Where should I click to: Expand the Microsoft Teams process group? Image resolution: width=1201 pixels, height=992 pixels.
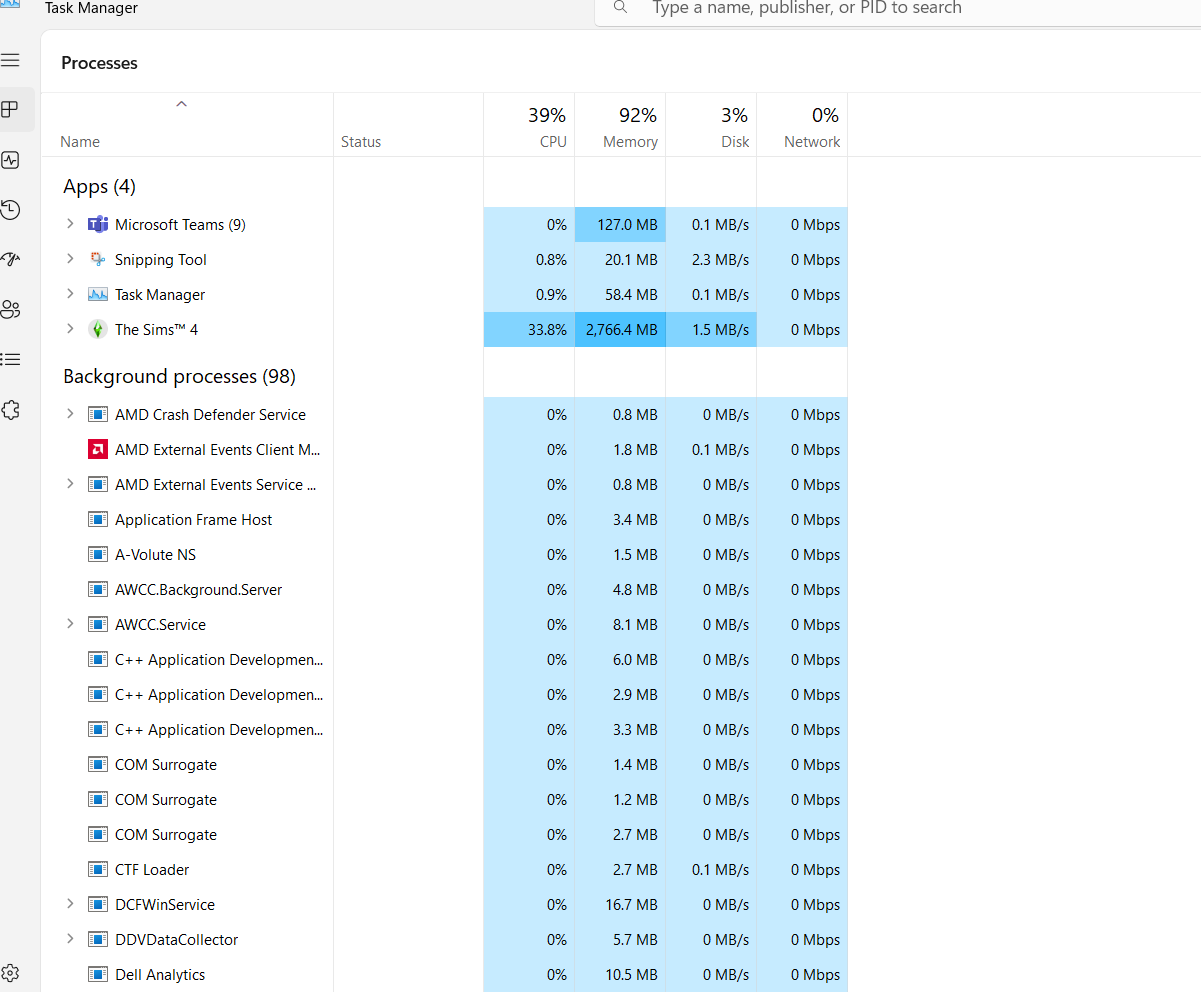pos(70,225)
